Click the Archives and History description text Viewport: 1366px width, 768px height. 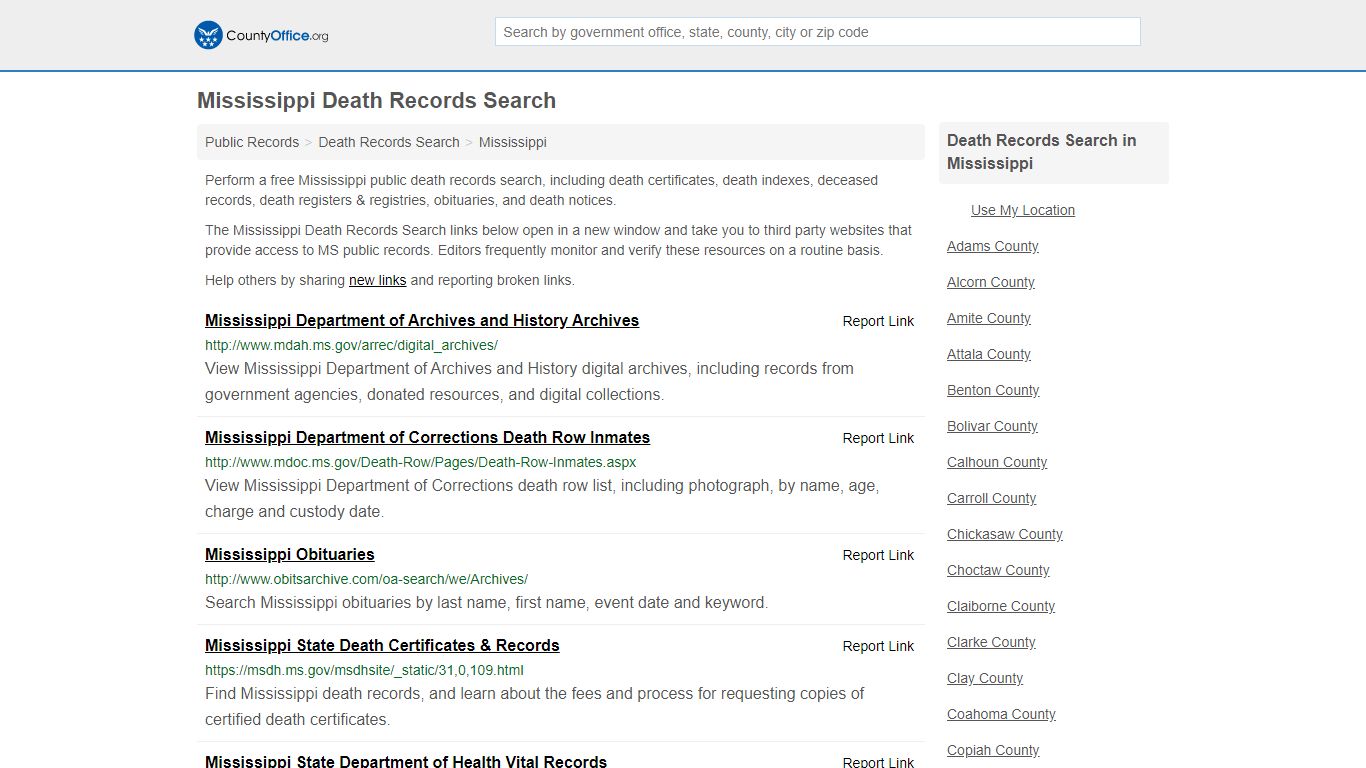529,381
